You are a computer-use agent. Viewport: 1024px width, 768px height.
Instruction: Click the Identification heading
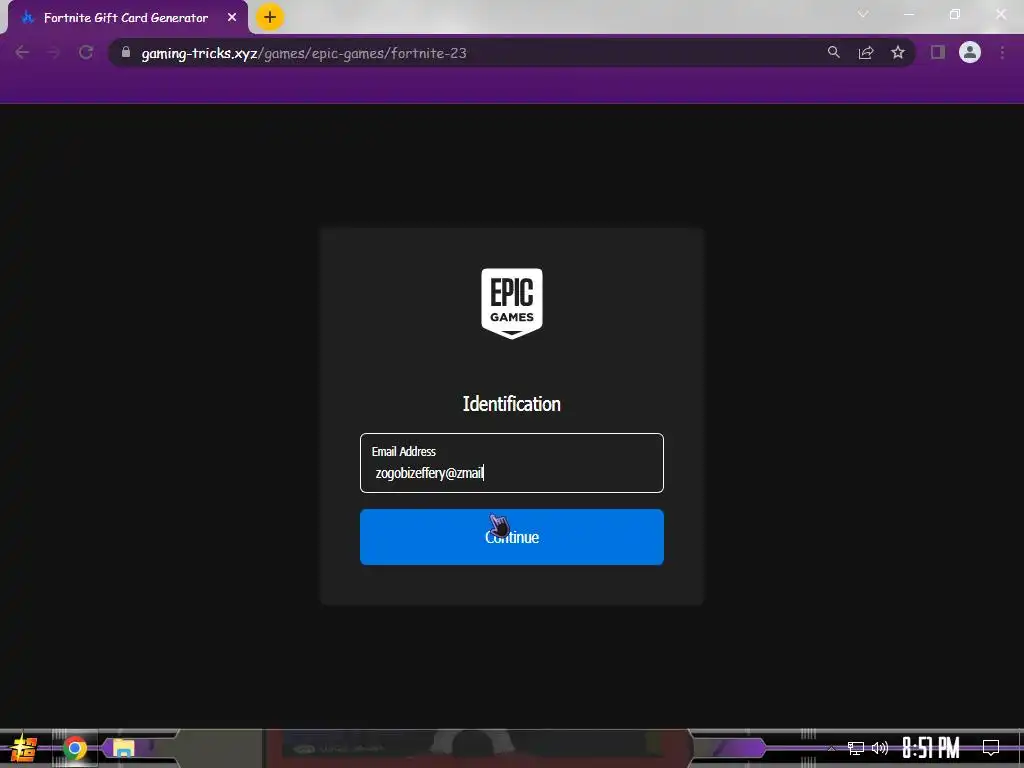[511, 404]
